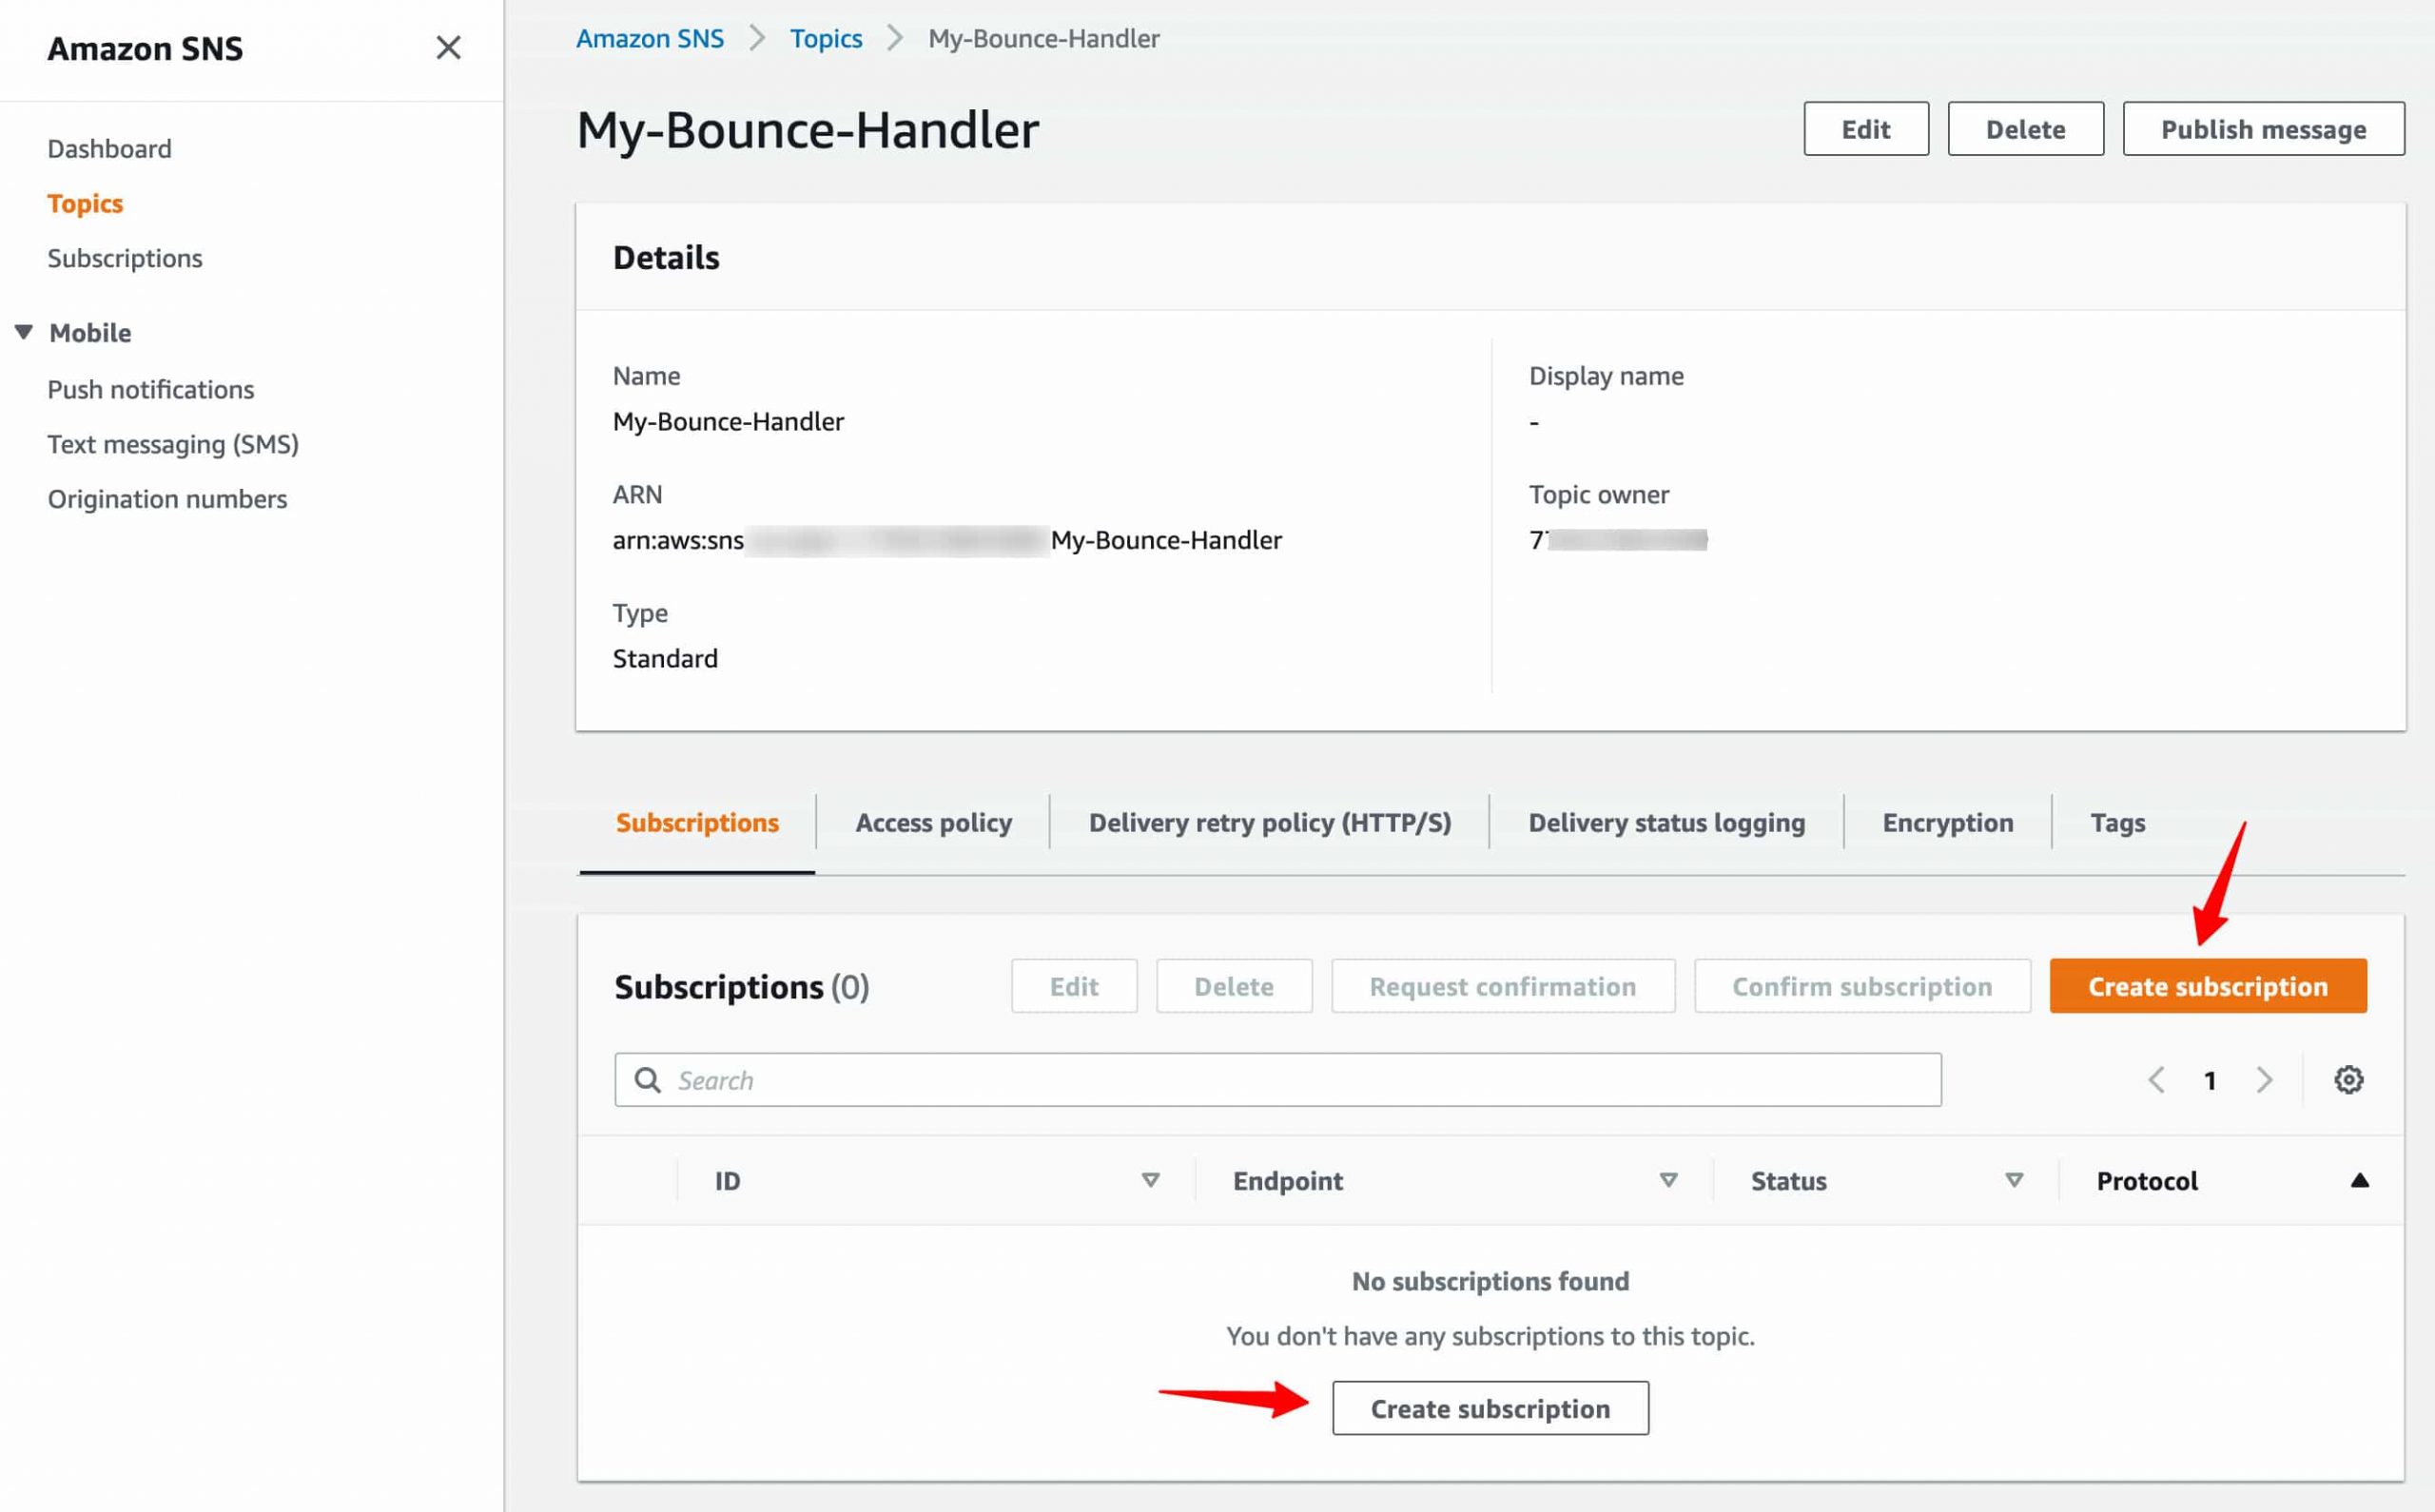Click page number 1
Screen dimensions: 2435x1512
[x=2210, y=1081]
